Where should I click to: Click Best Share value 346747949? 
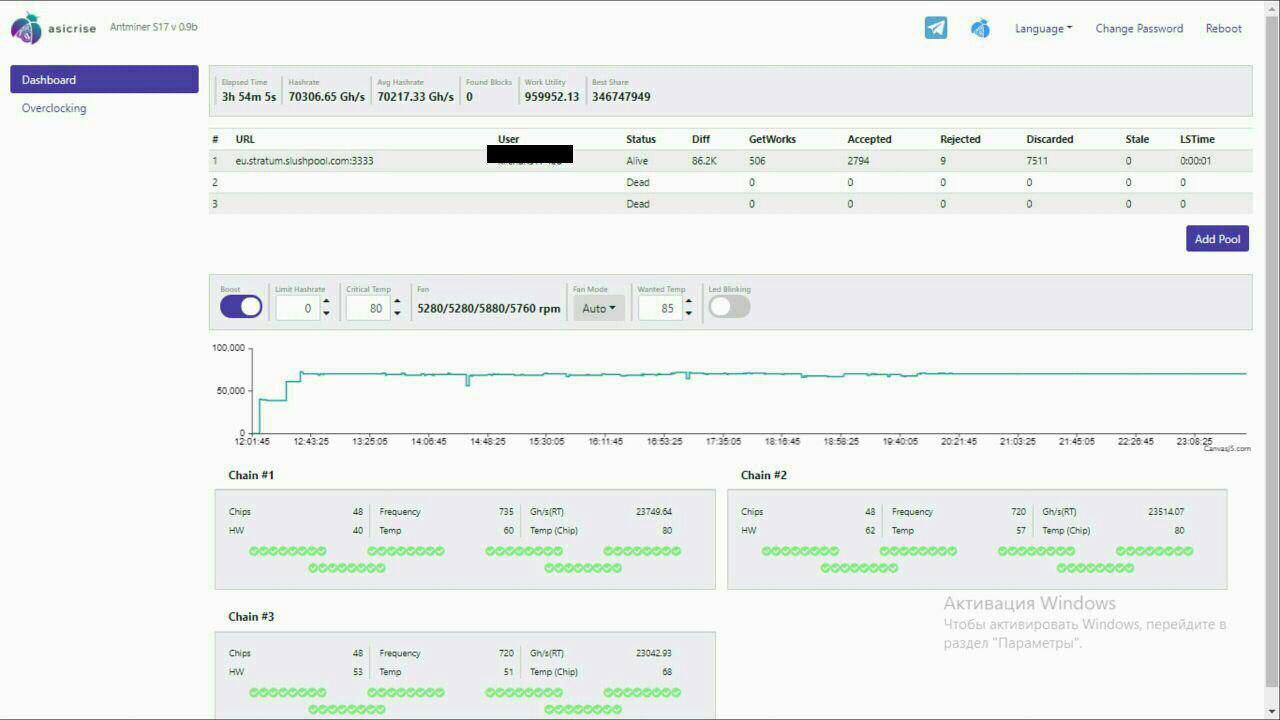(621, 97)
